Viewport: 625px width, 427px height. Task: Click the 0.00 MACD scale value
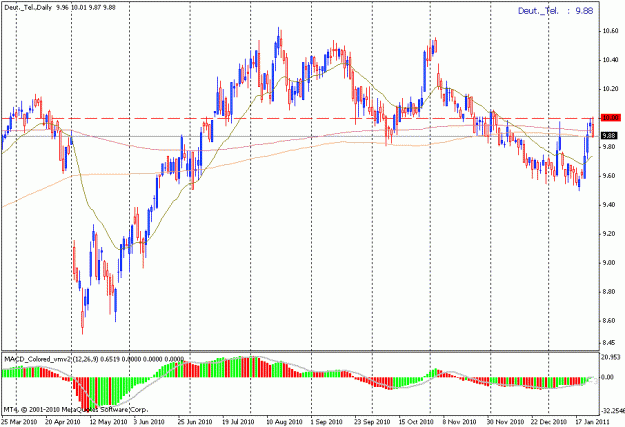(x=608, y=377)
